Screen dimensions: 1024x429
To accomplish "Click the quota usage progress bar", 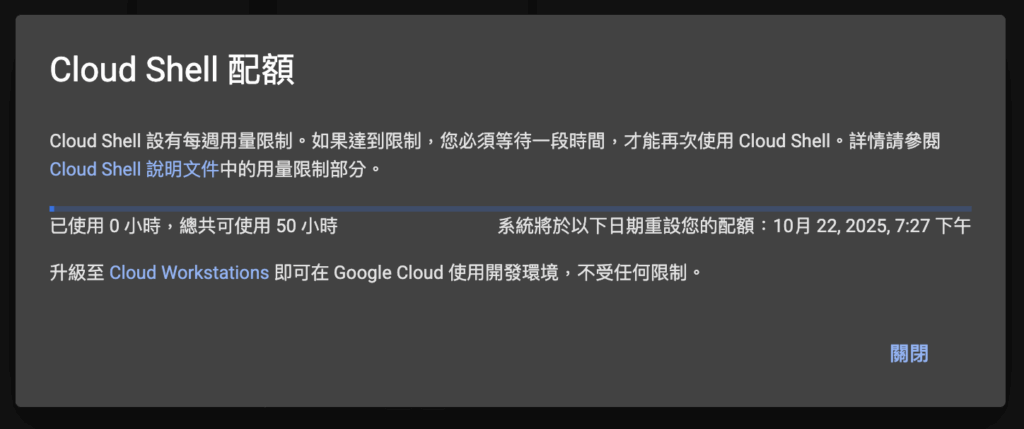I will [x=510, y=208].
